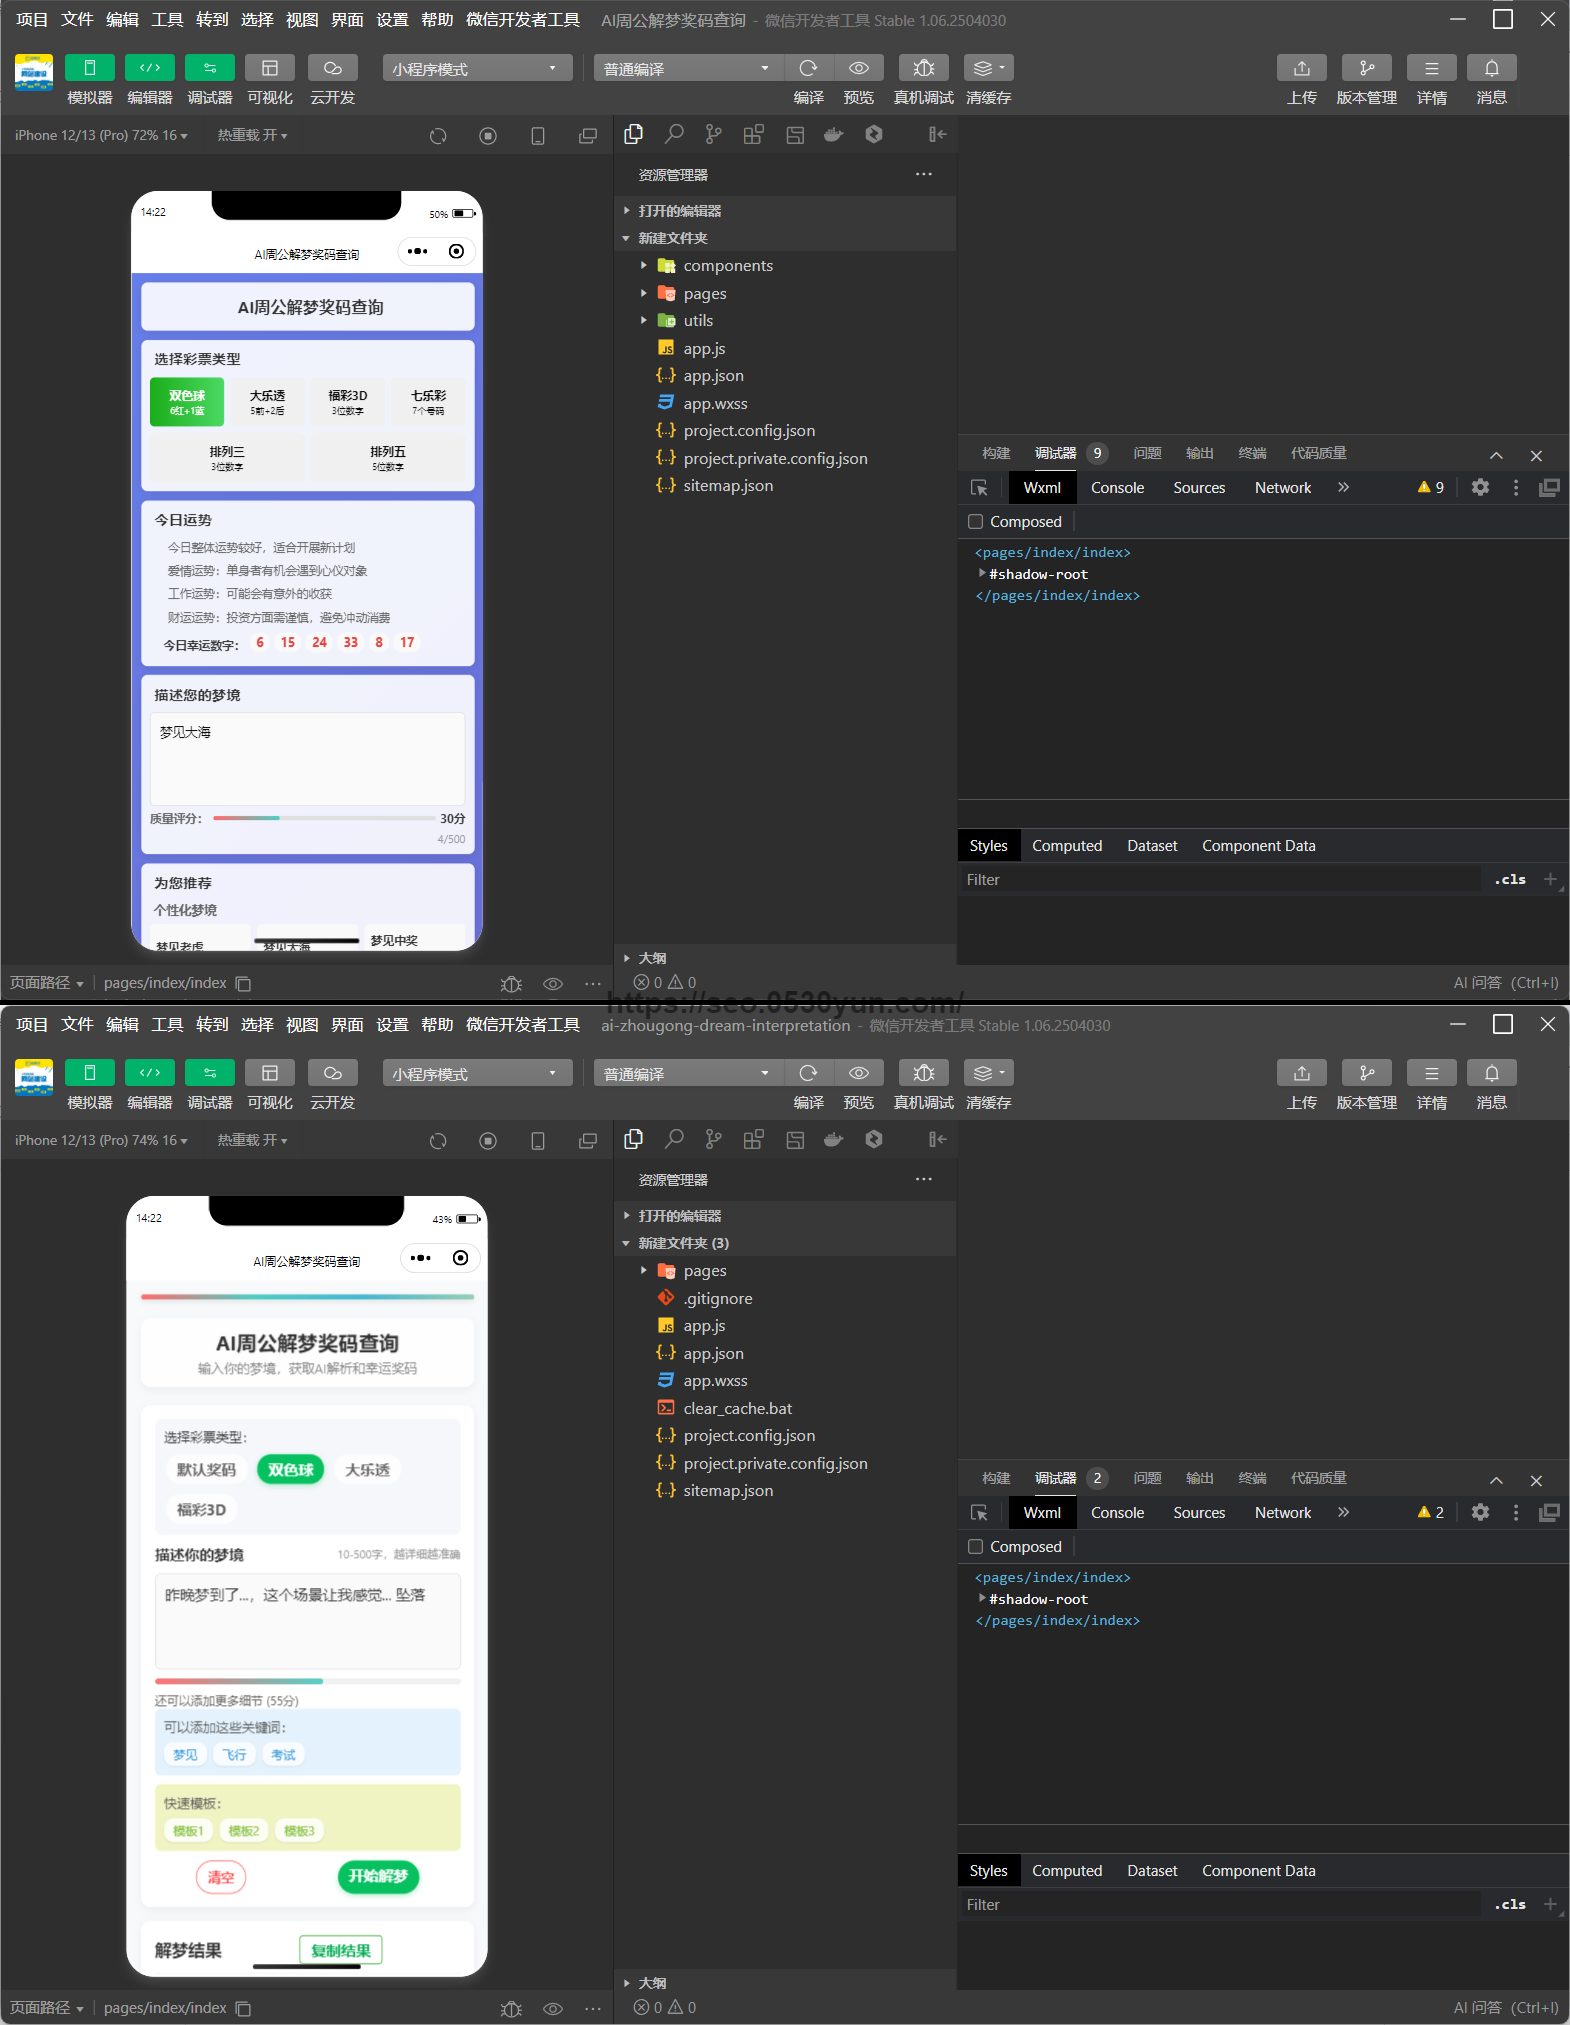Click 上传 upload icon in ai-zhougong-dream-interpretation window

click(x=1301, y=1073)
